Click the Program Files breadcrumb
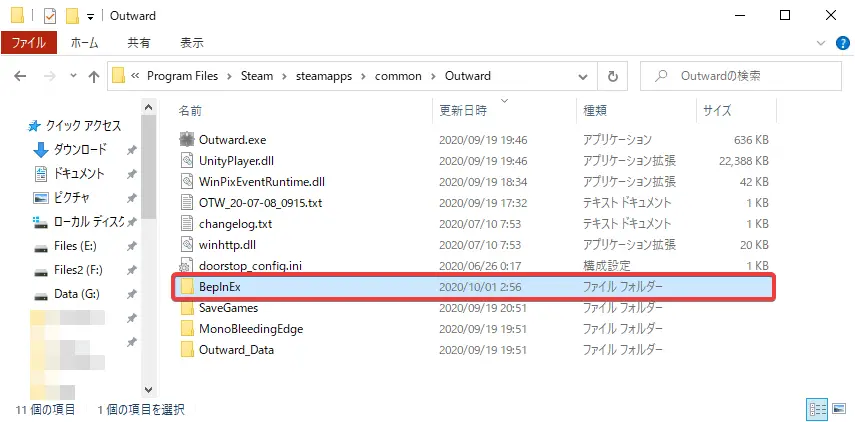Screen dimensions: 855x422 [182, 76]
